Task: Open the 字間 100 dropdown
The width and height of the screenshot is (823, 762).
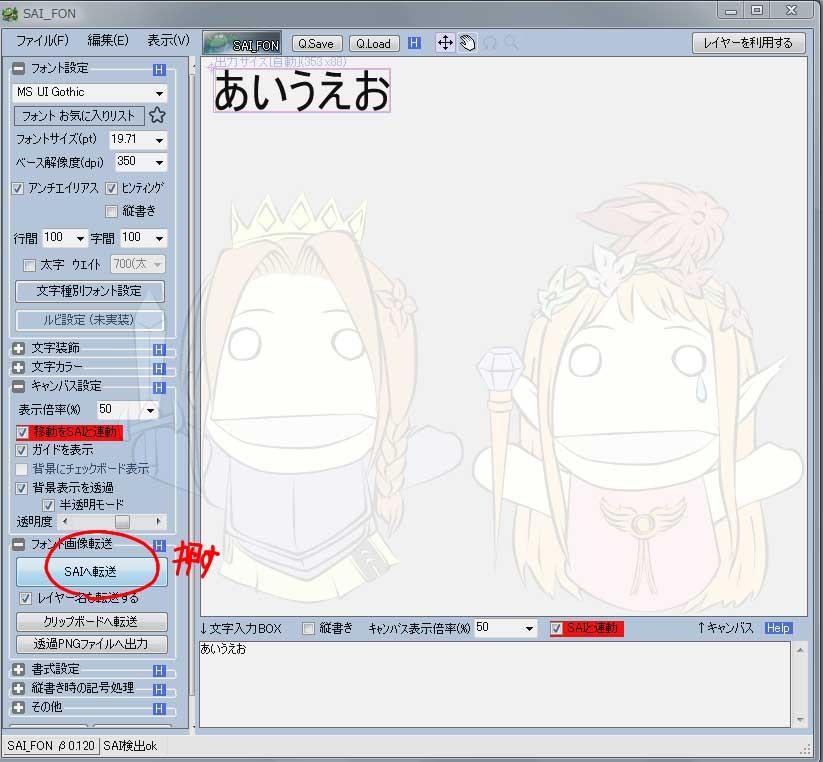Action: point(159,239)
